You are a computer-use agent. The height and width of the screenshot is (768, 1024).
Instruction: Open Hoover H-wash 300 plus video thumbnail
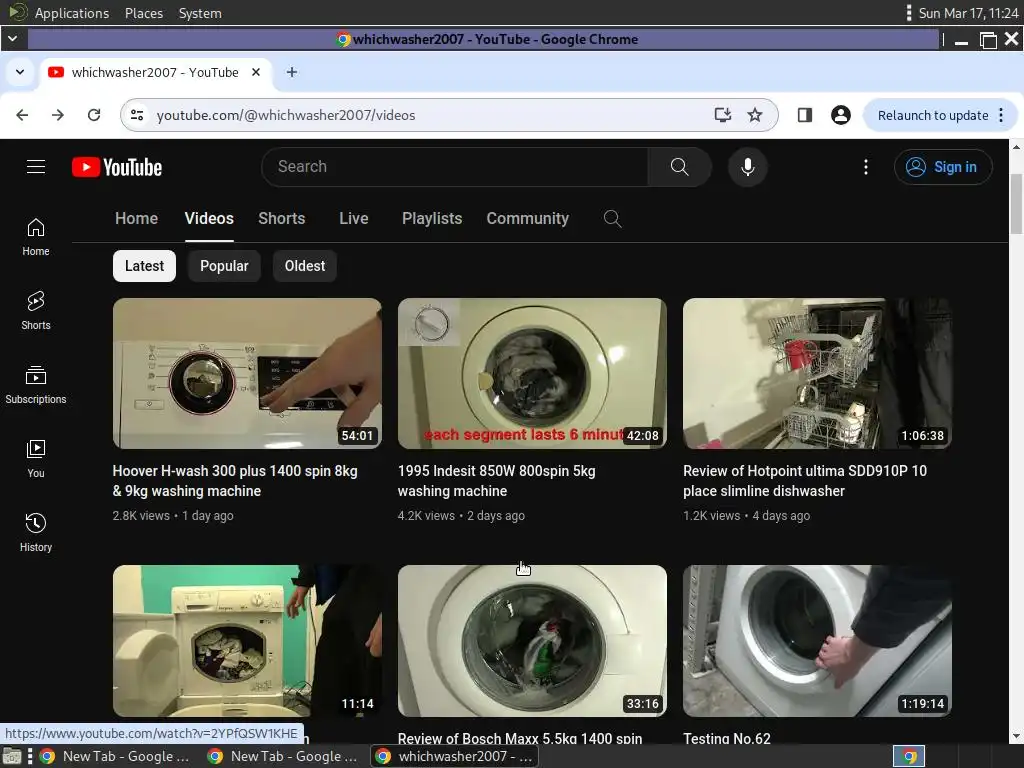tap(247, 374)
